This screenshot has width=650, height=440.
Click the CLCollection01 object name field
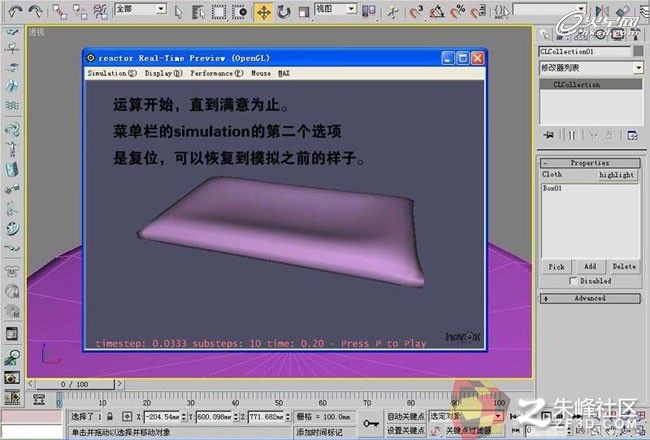(x=585, y=51)
